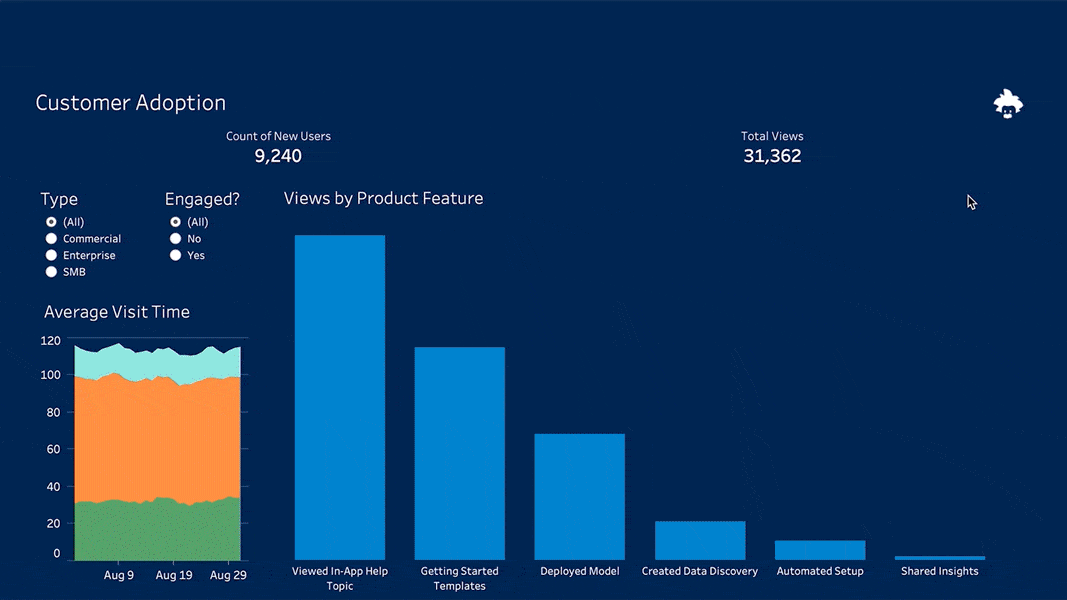Select the thin Shared Insights bar
Screen dimensions: 1067x600
coord(939,558)
